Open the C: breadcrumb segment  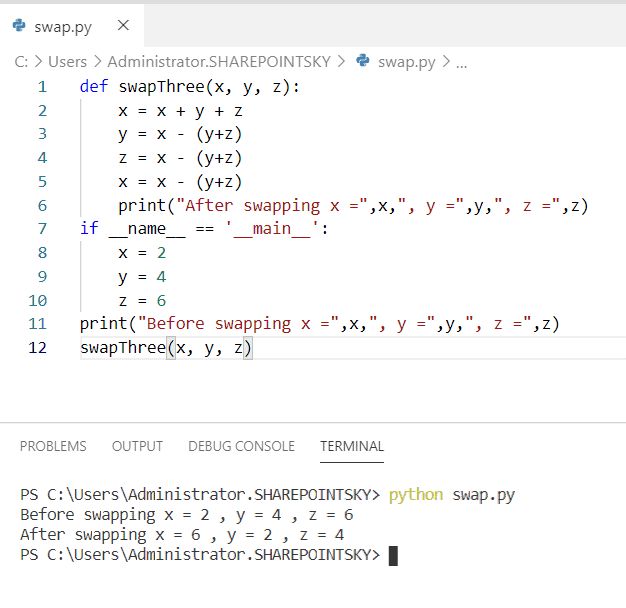coord(21,62)
